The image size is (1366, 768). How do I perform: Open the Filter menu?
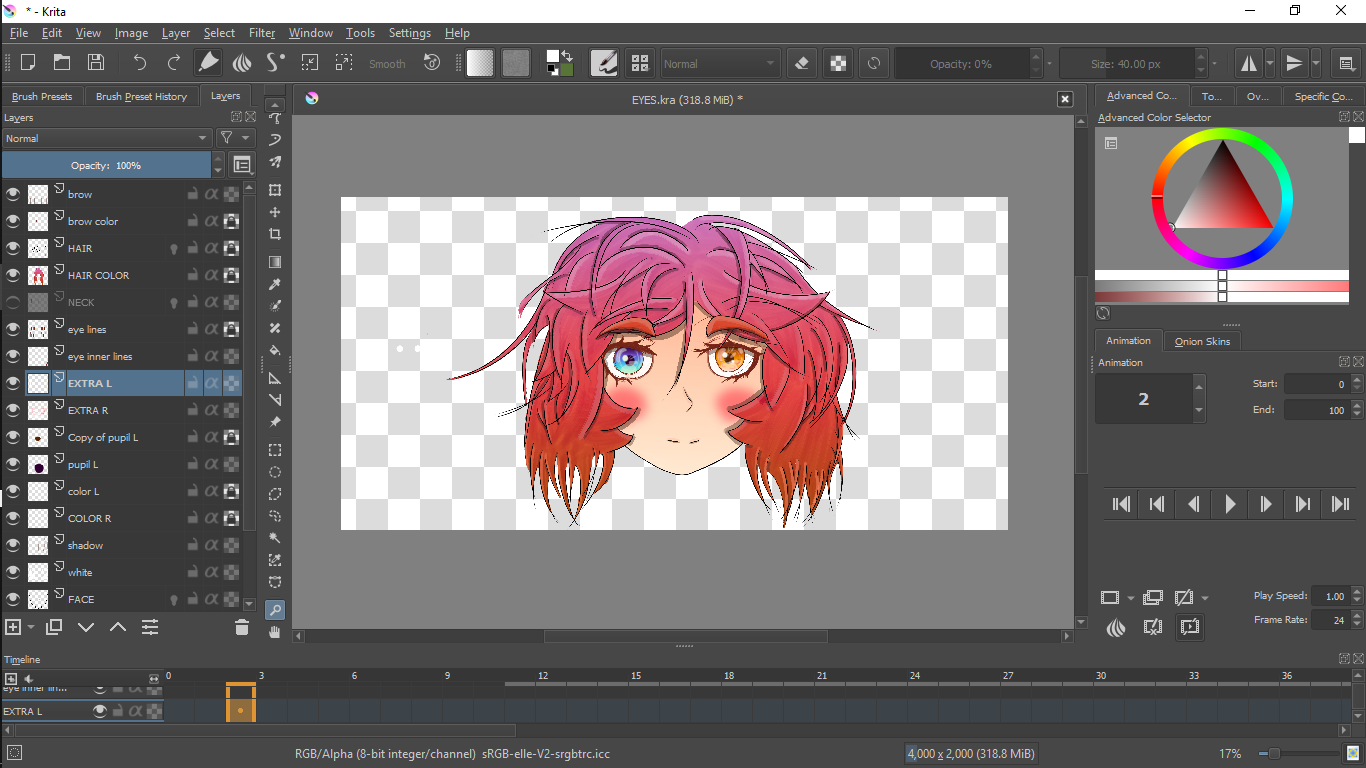tap(262, 33)
